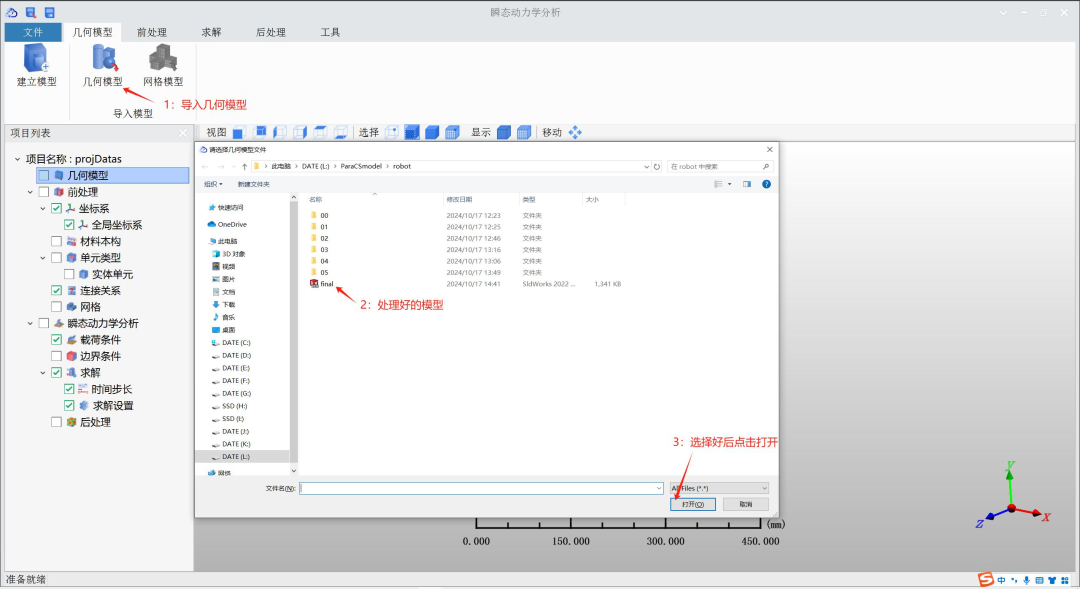Click the microphone icon in input toolbar

pyautogui.click(x=1026, y=580)
